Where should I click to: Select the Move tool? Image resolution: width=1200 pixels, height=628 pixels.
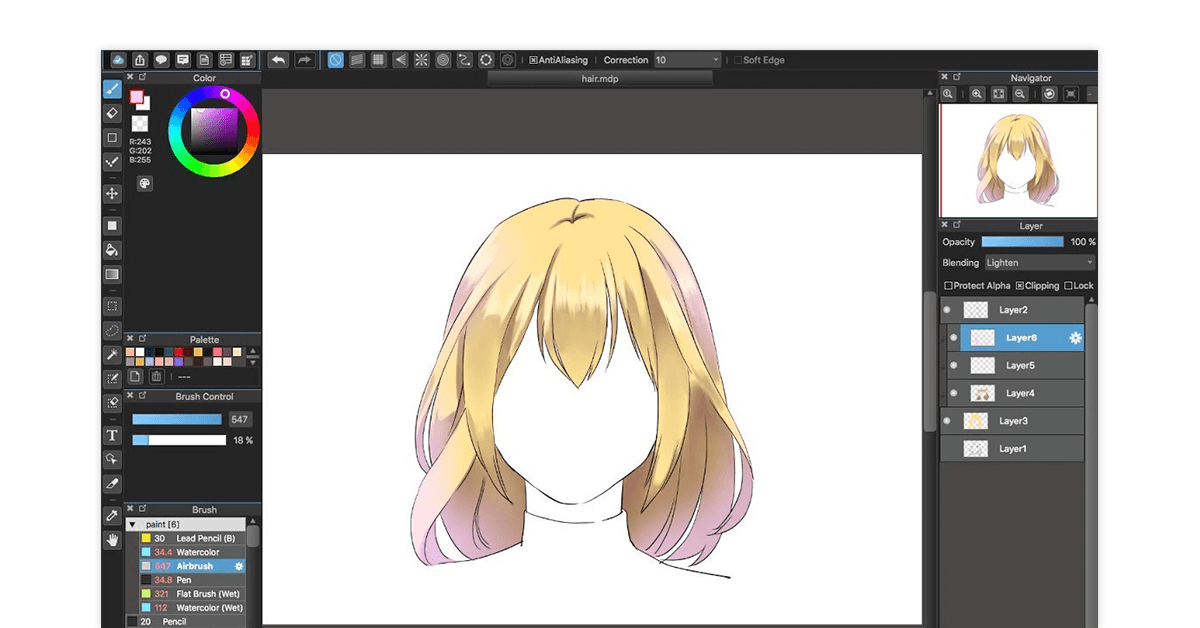(113, 193)
